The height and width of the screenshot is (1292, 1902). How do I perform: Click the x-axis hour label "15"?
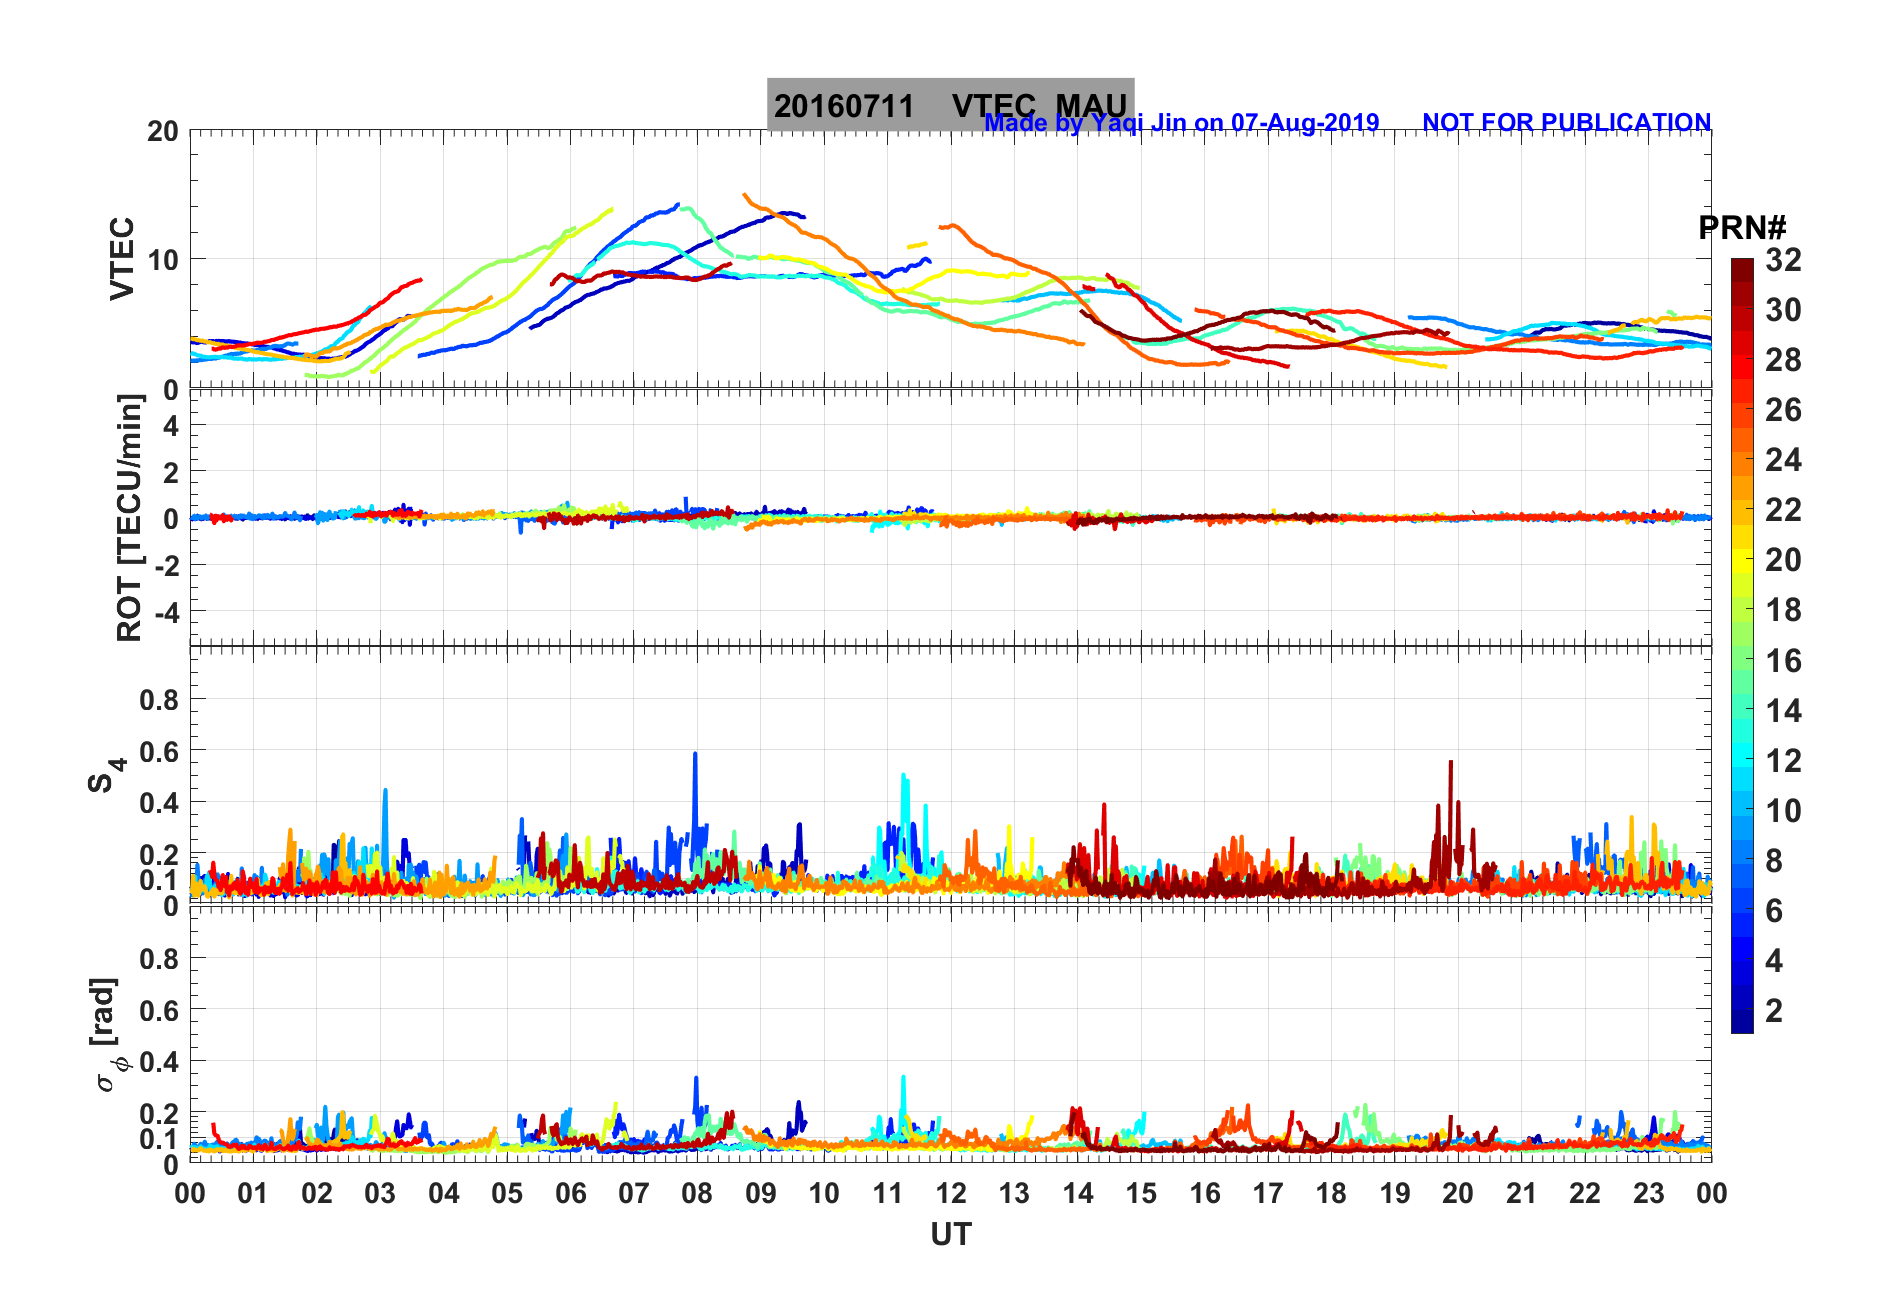[1141, 1193]
